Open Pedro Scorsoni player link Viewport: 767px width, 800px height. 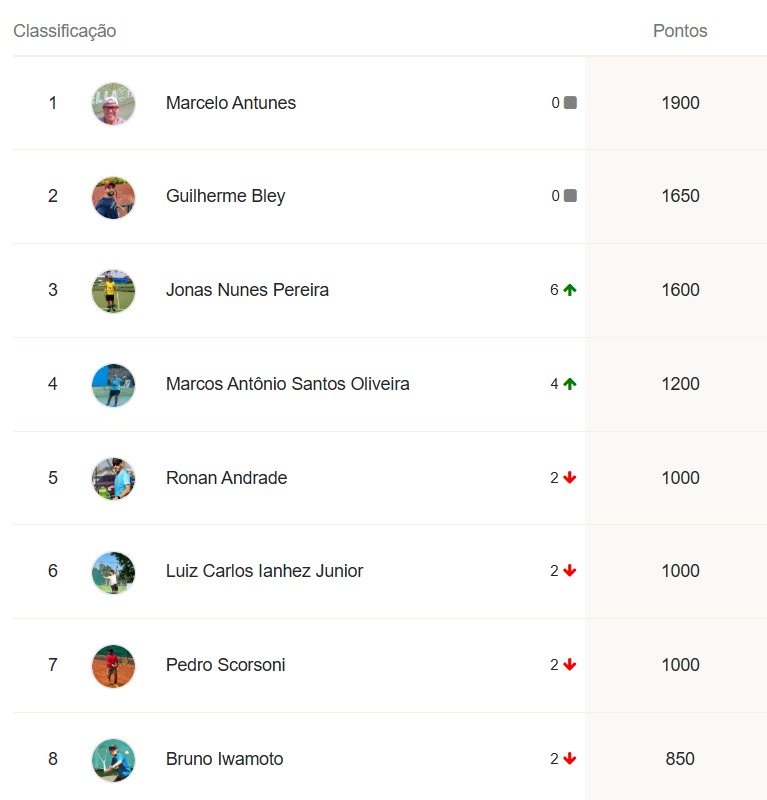226,665
